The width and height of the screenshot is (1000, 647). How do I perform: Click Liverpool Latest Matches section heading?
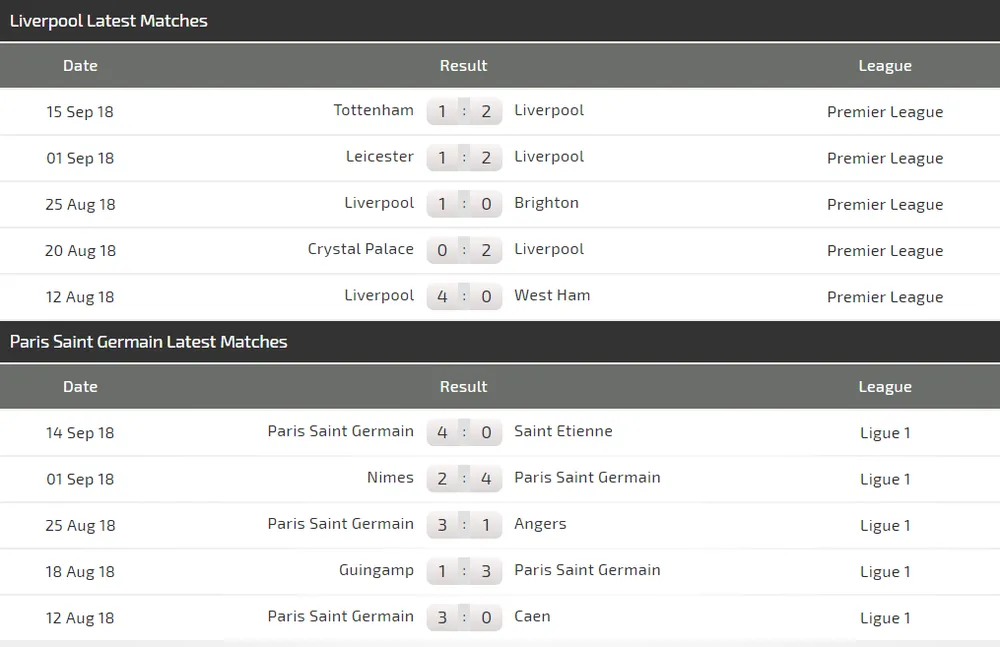109,20
